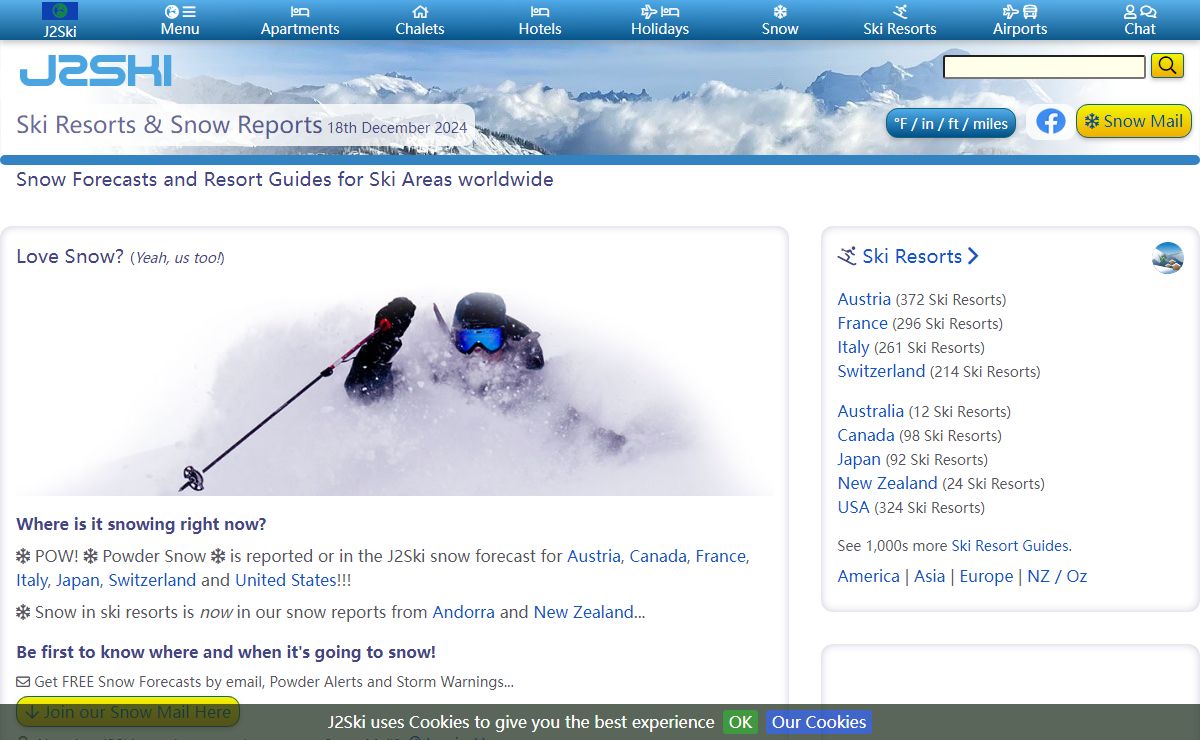Select the Holidays menu item

pyautogui.click(x=660, y=20)
